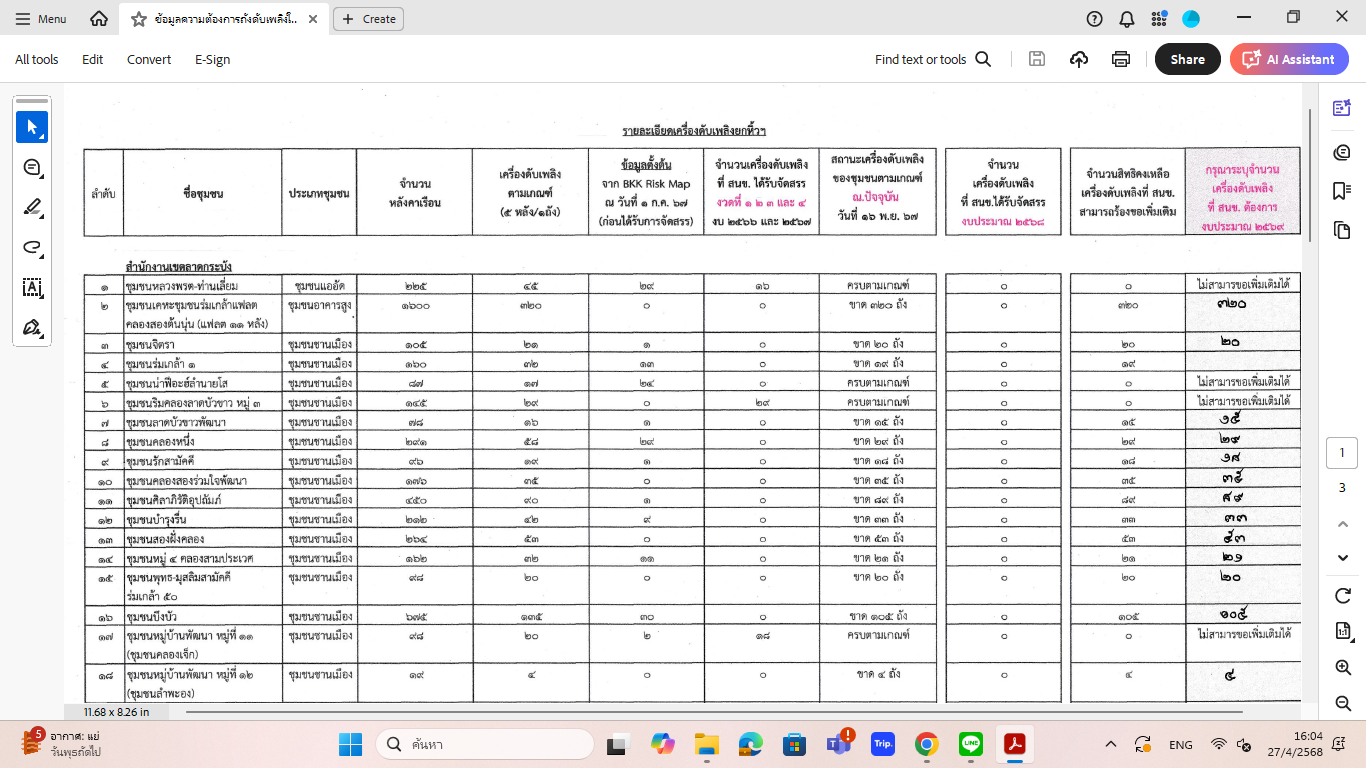The height and width of the screenshot is (768, 1366).
Task: Click the current page number box
Action: [x=1342, y=453]
